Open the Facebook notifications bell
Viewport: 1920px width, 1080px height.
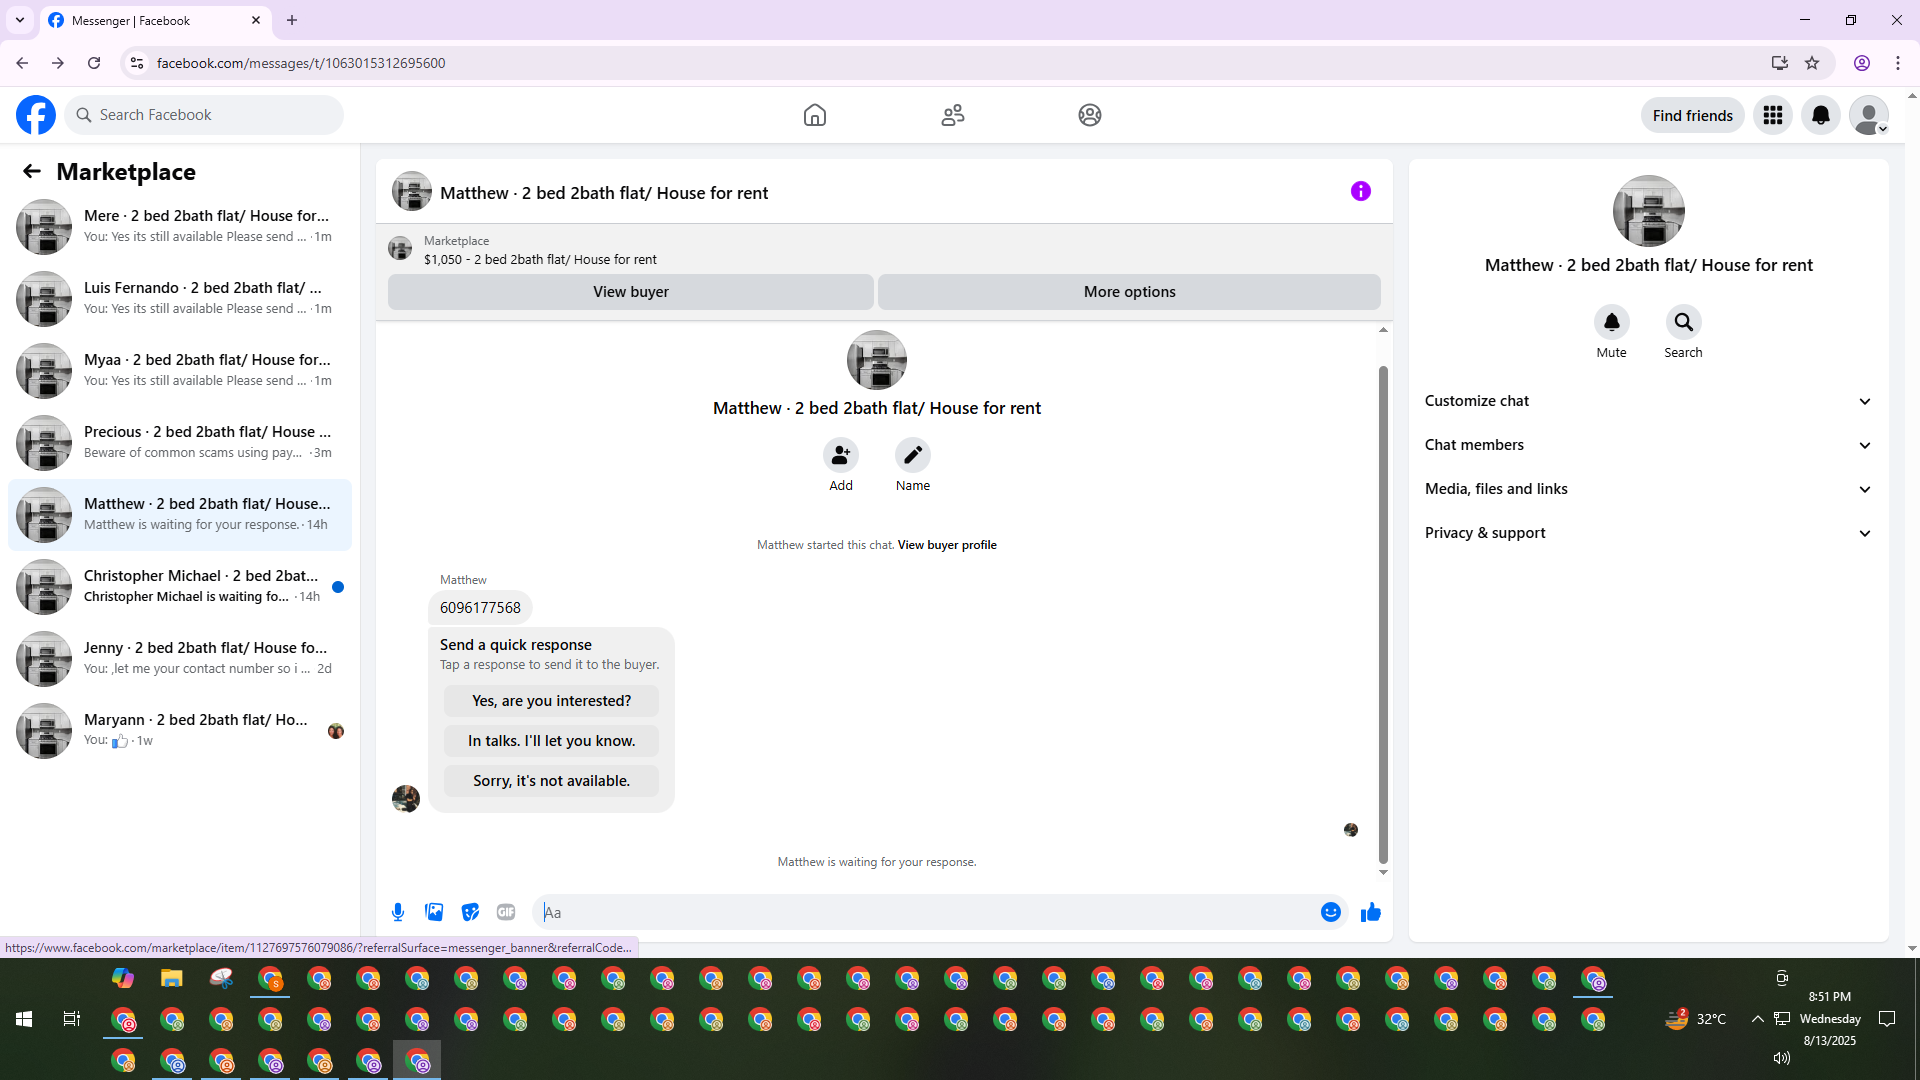(x=1820, y=115)
